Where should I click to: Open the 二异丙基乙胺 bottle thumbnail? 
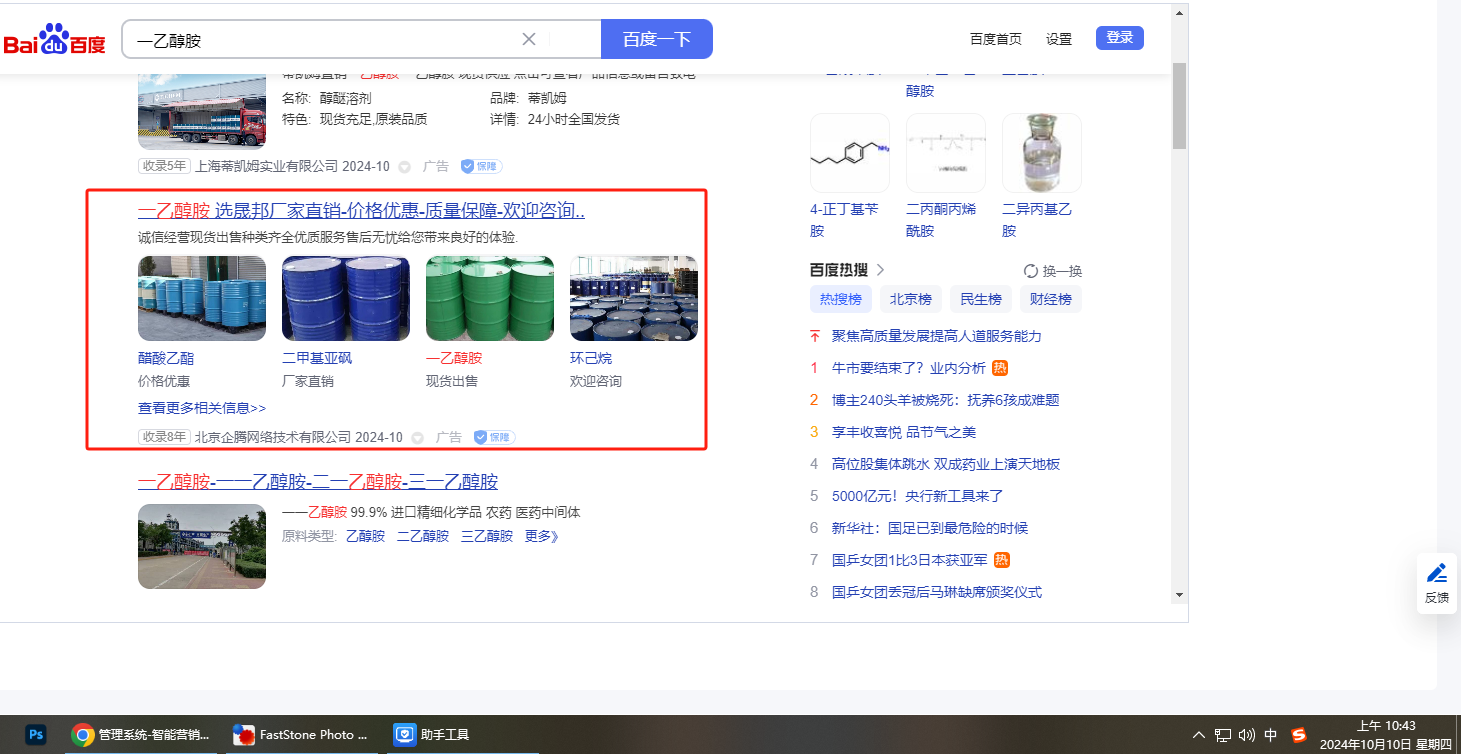tap(1042, 153)
